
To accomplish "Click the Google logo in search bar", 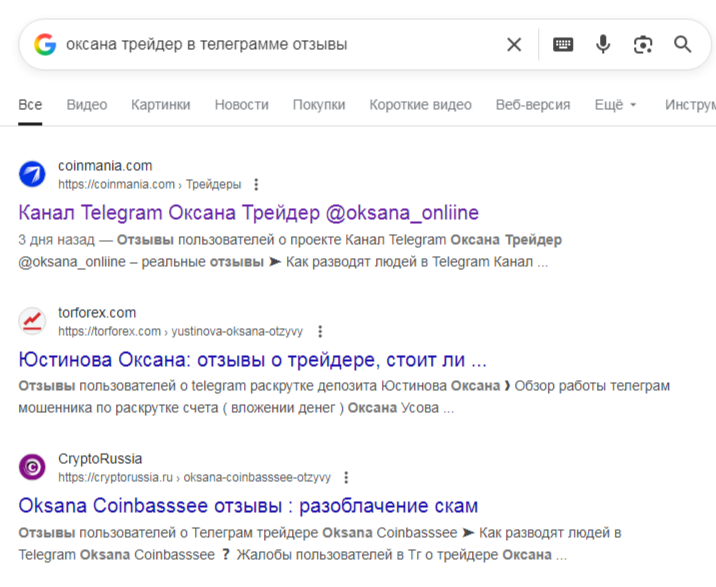I will (45, 45).
